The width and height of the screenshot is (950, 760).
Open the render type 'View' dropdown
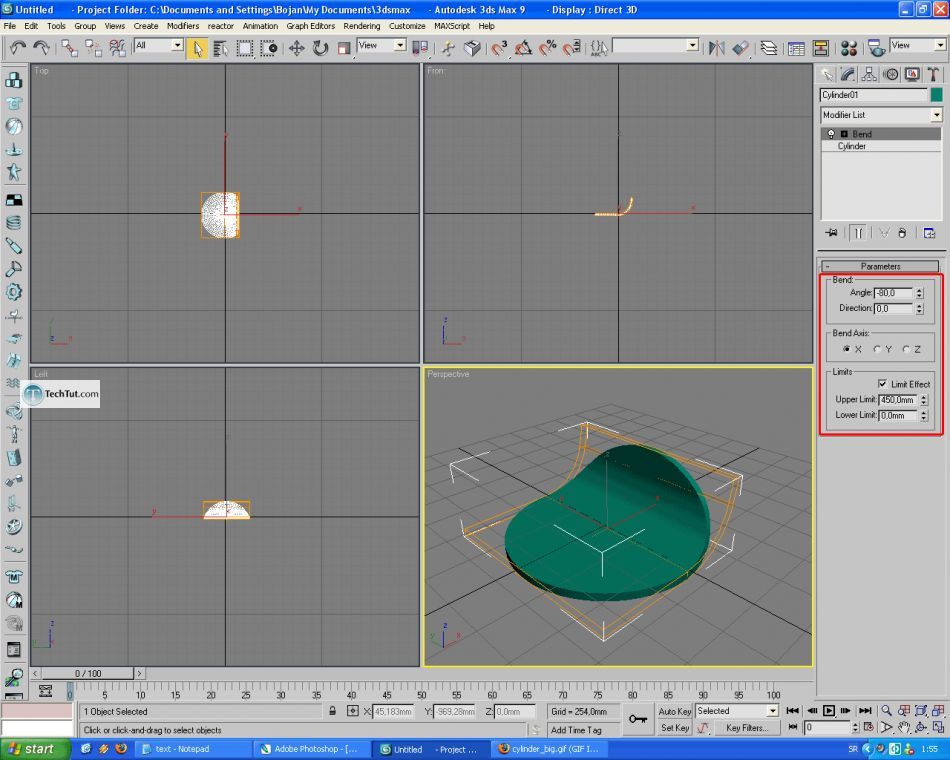point(940,45)
